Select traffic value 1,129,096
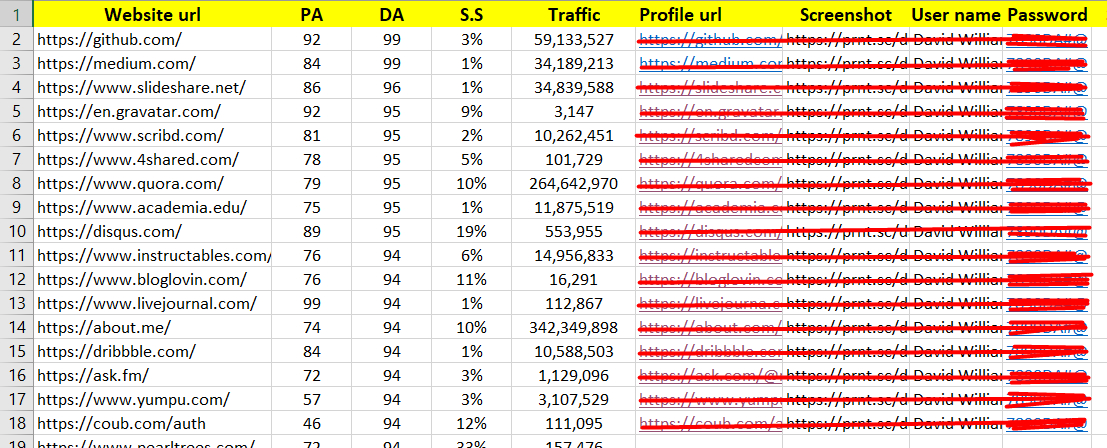The height and width of the screenshot is (448, 1107). coord(574,375)
